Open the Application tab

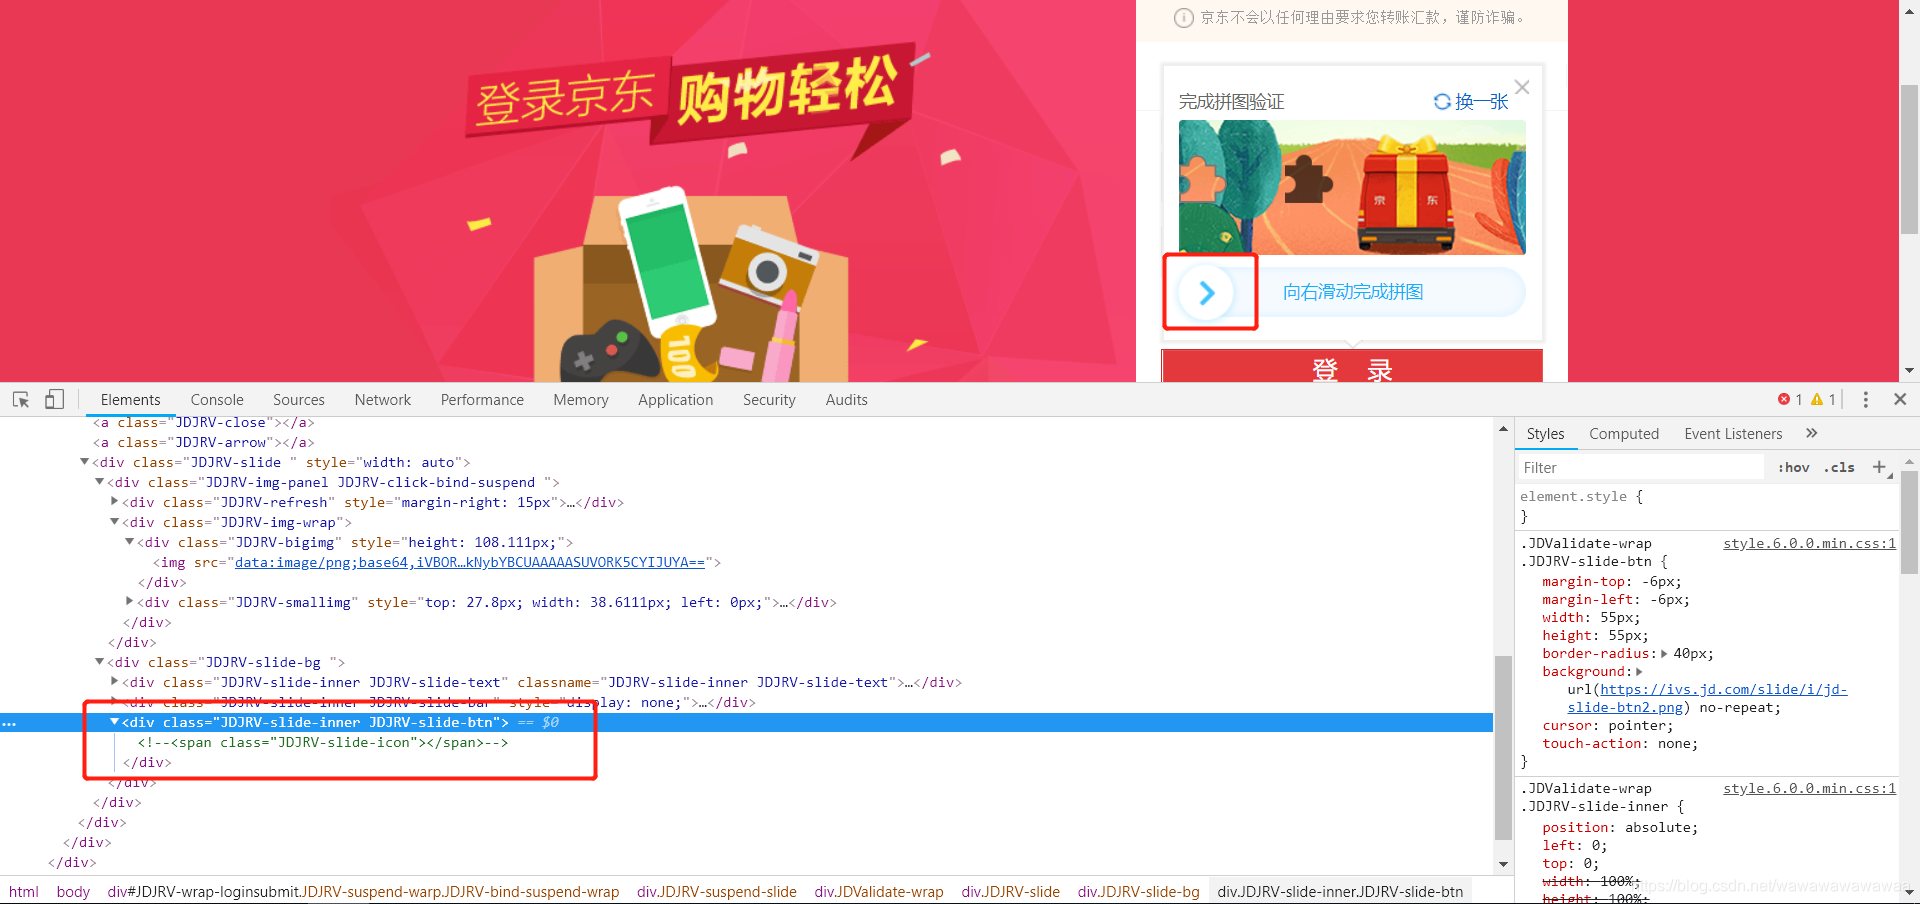click(x=676, y=399)
